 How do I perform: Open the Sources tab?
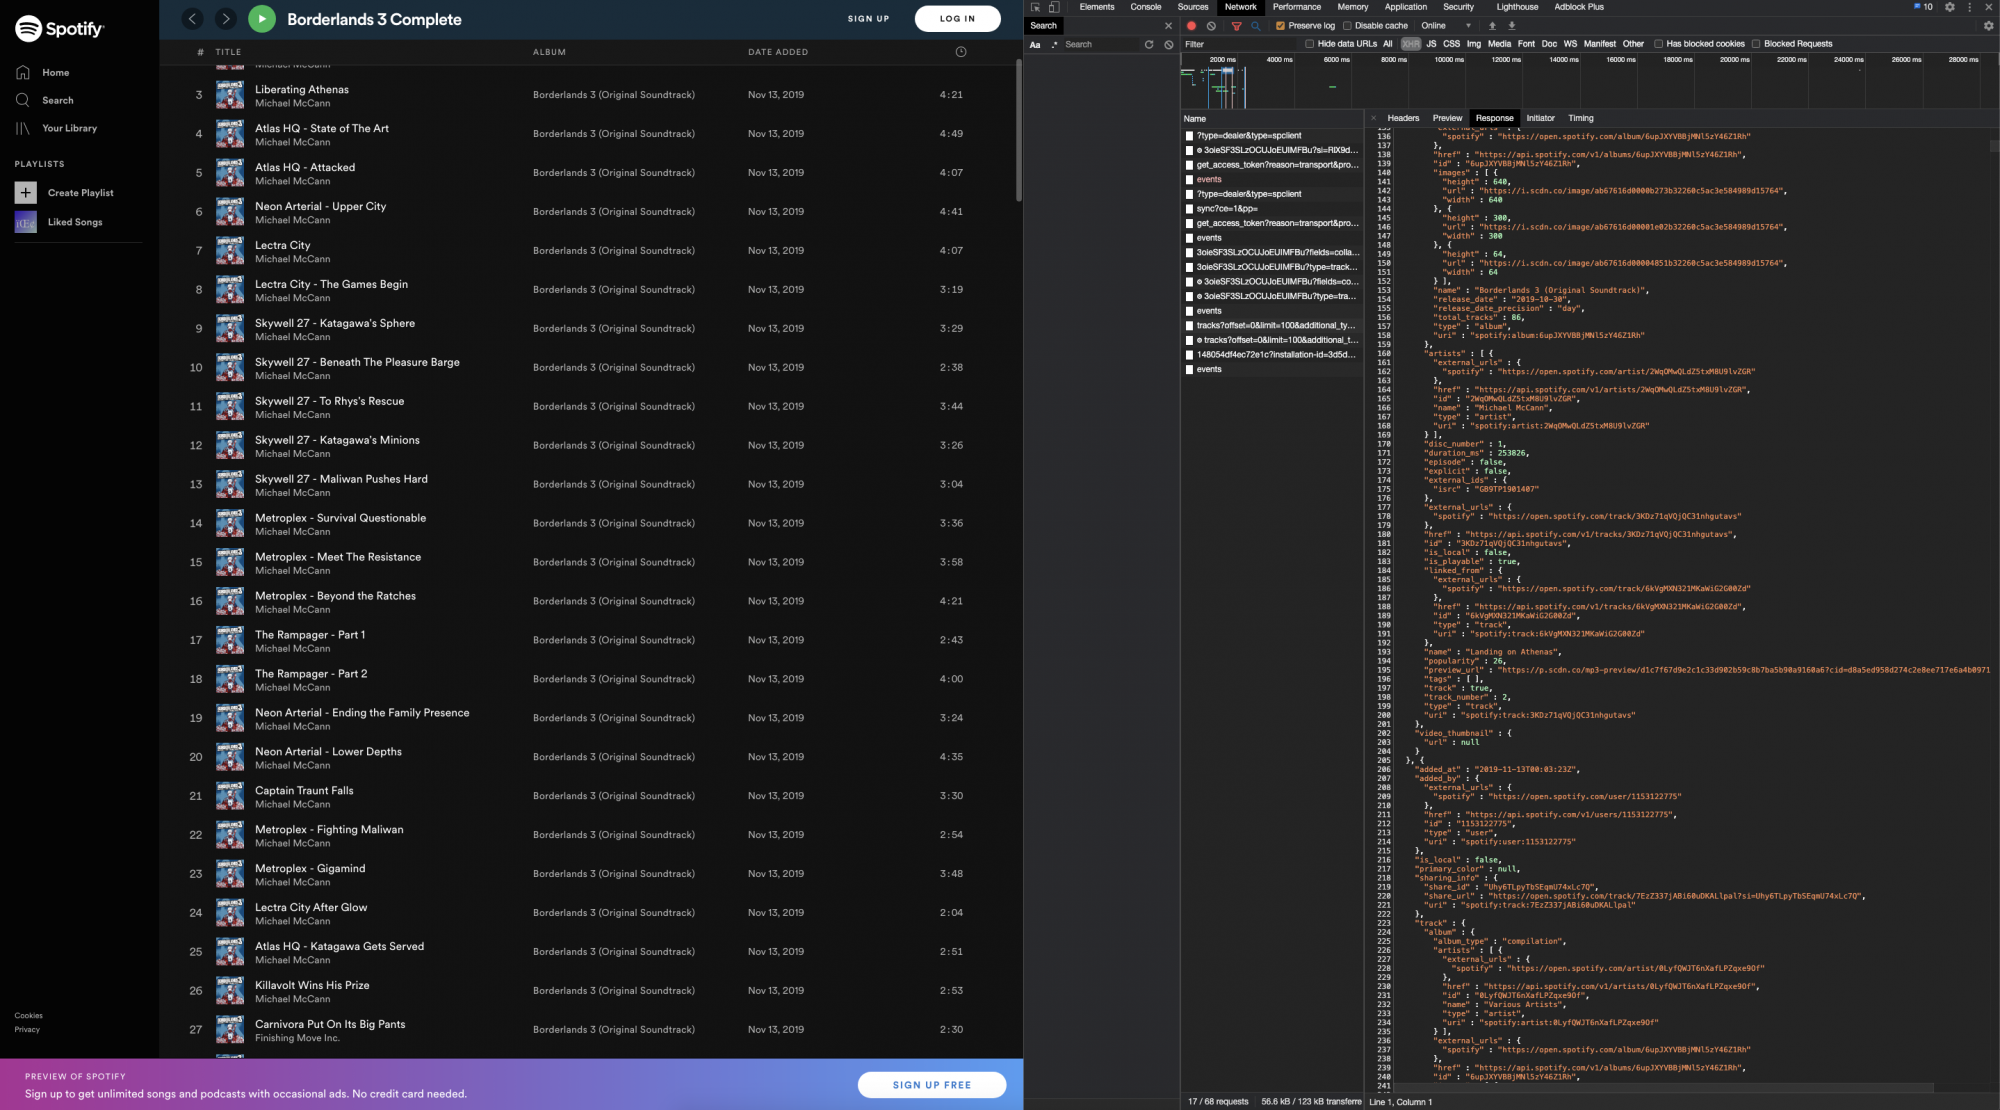(1192, 7)
